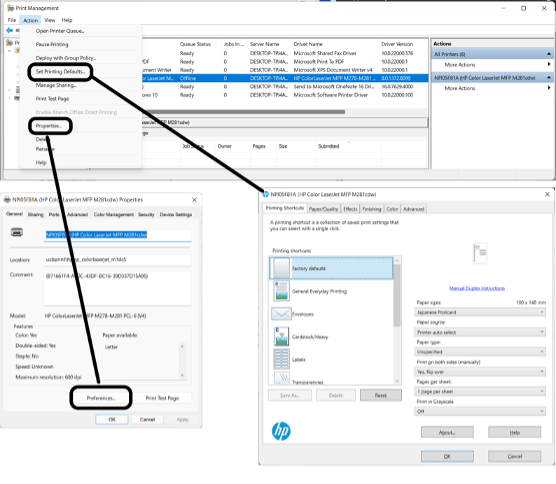Switch to Device Settings tab
556x484 pixels.
[x=176, y=215]
